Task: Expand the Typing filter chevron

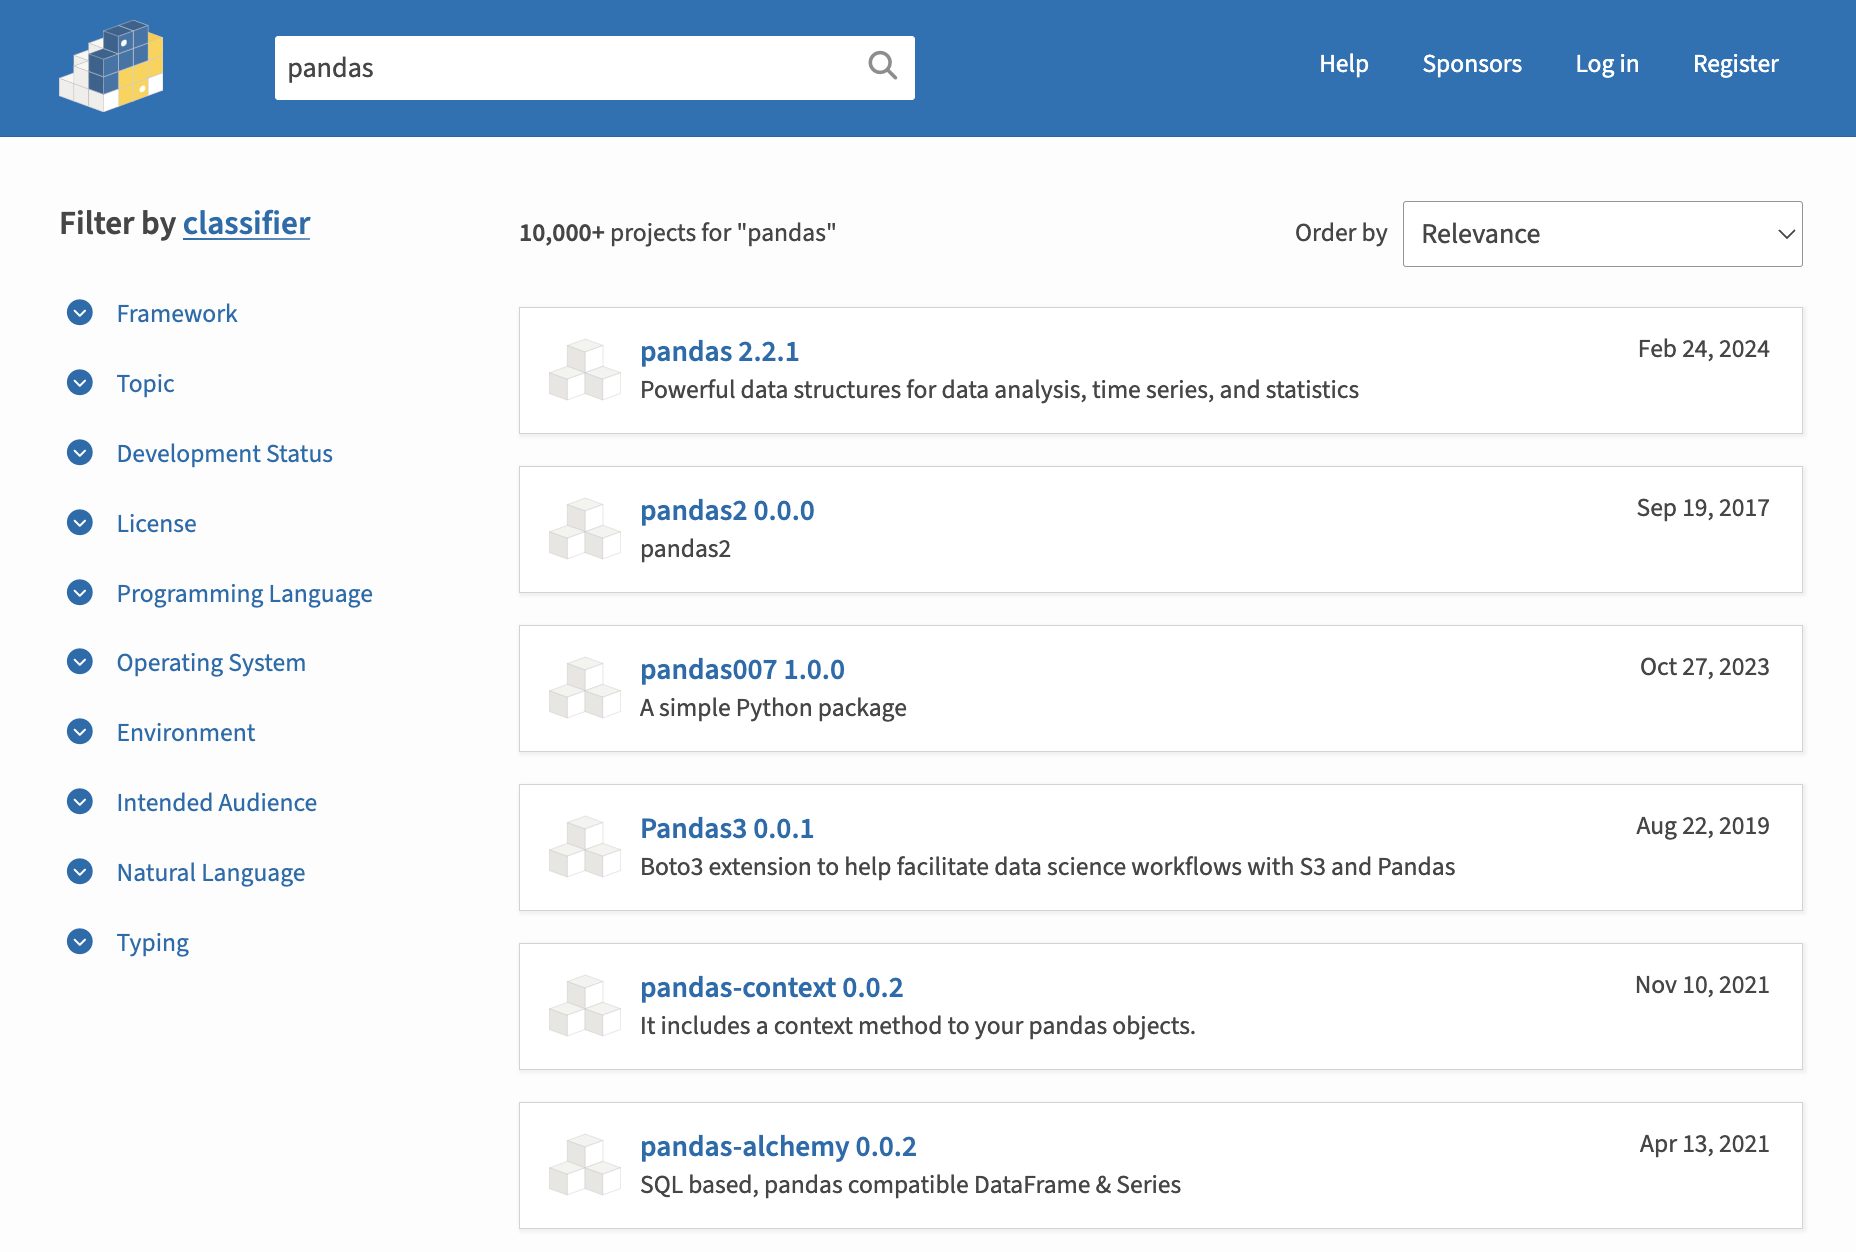Action: (x=80, y=942)
